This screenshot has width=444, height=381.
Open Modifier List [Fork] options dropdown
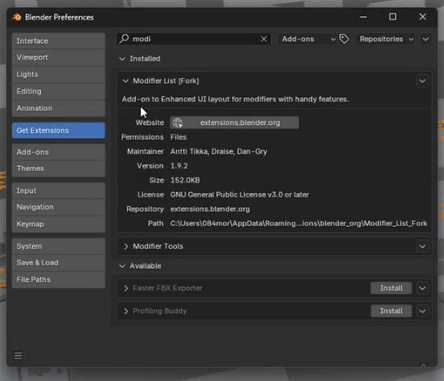coord(422,81)
